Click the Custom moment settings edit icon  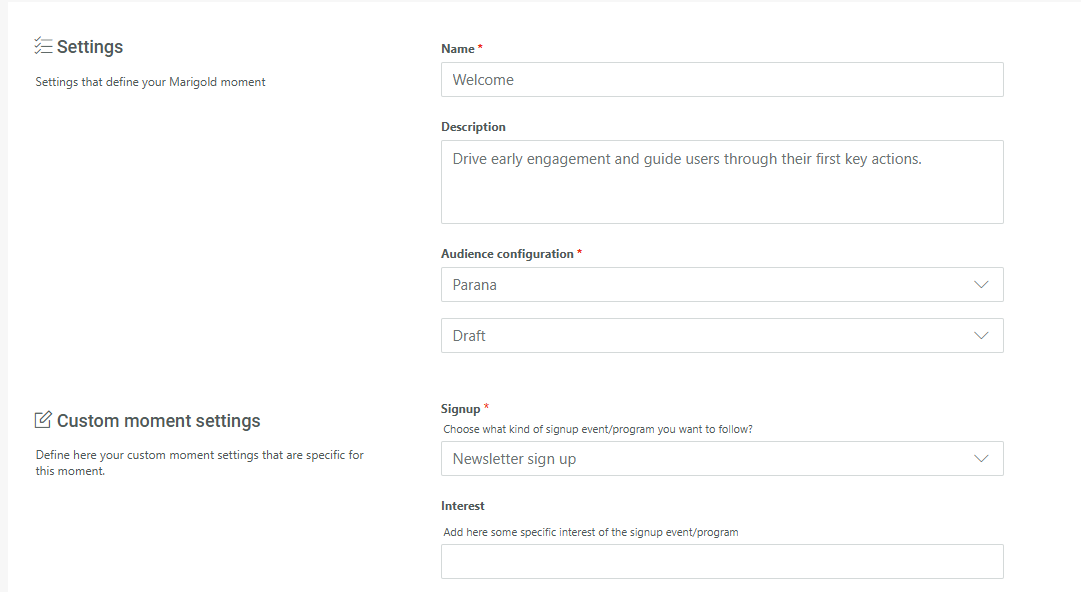[x=43, y=420]
